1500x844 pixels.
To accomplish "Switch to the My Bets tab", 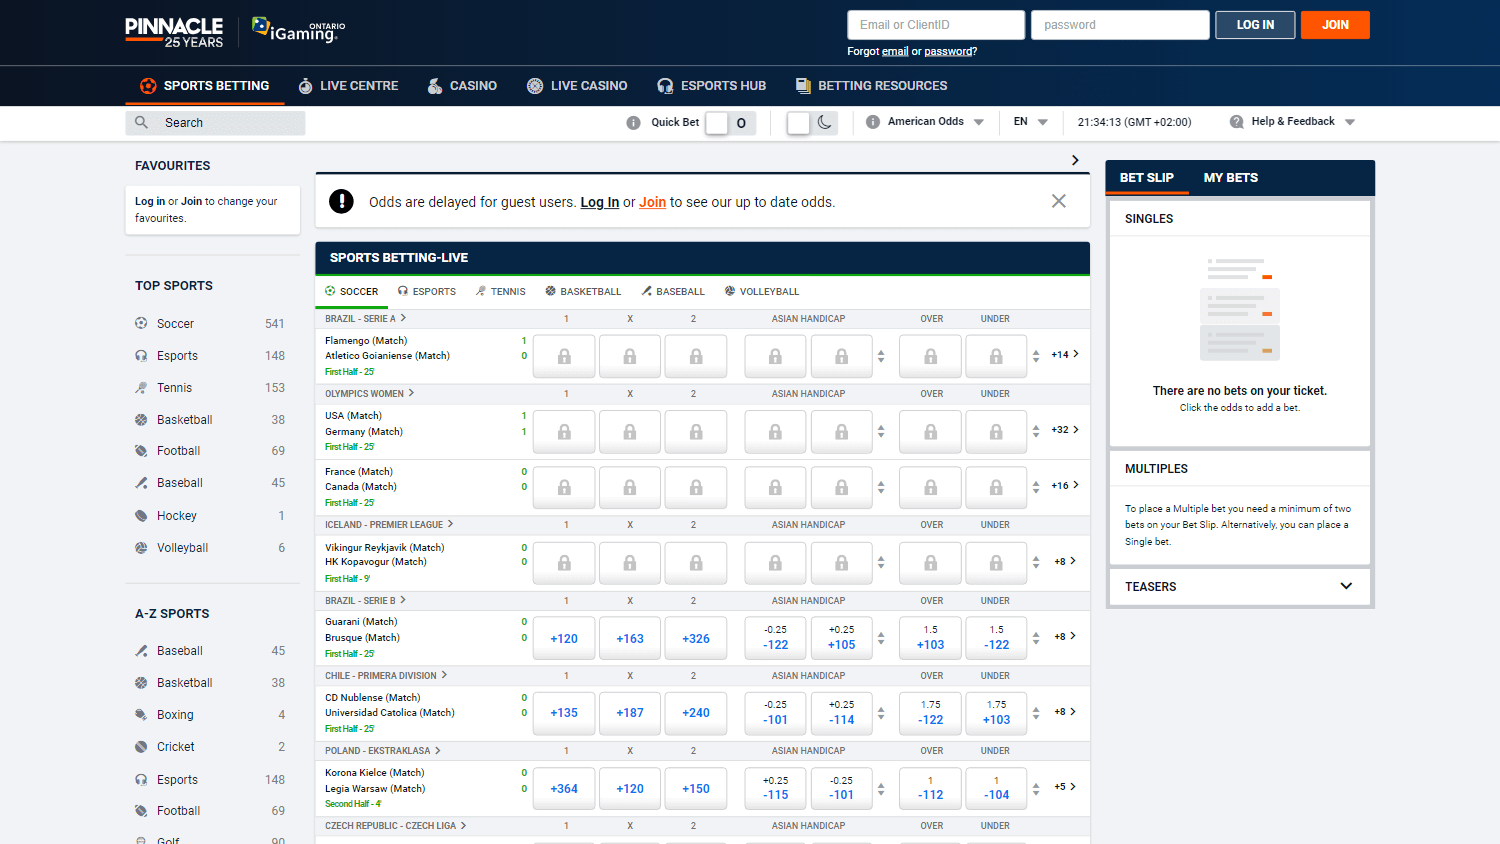I will [1231, 178].
